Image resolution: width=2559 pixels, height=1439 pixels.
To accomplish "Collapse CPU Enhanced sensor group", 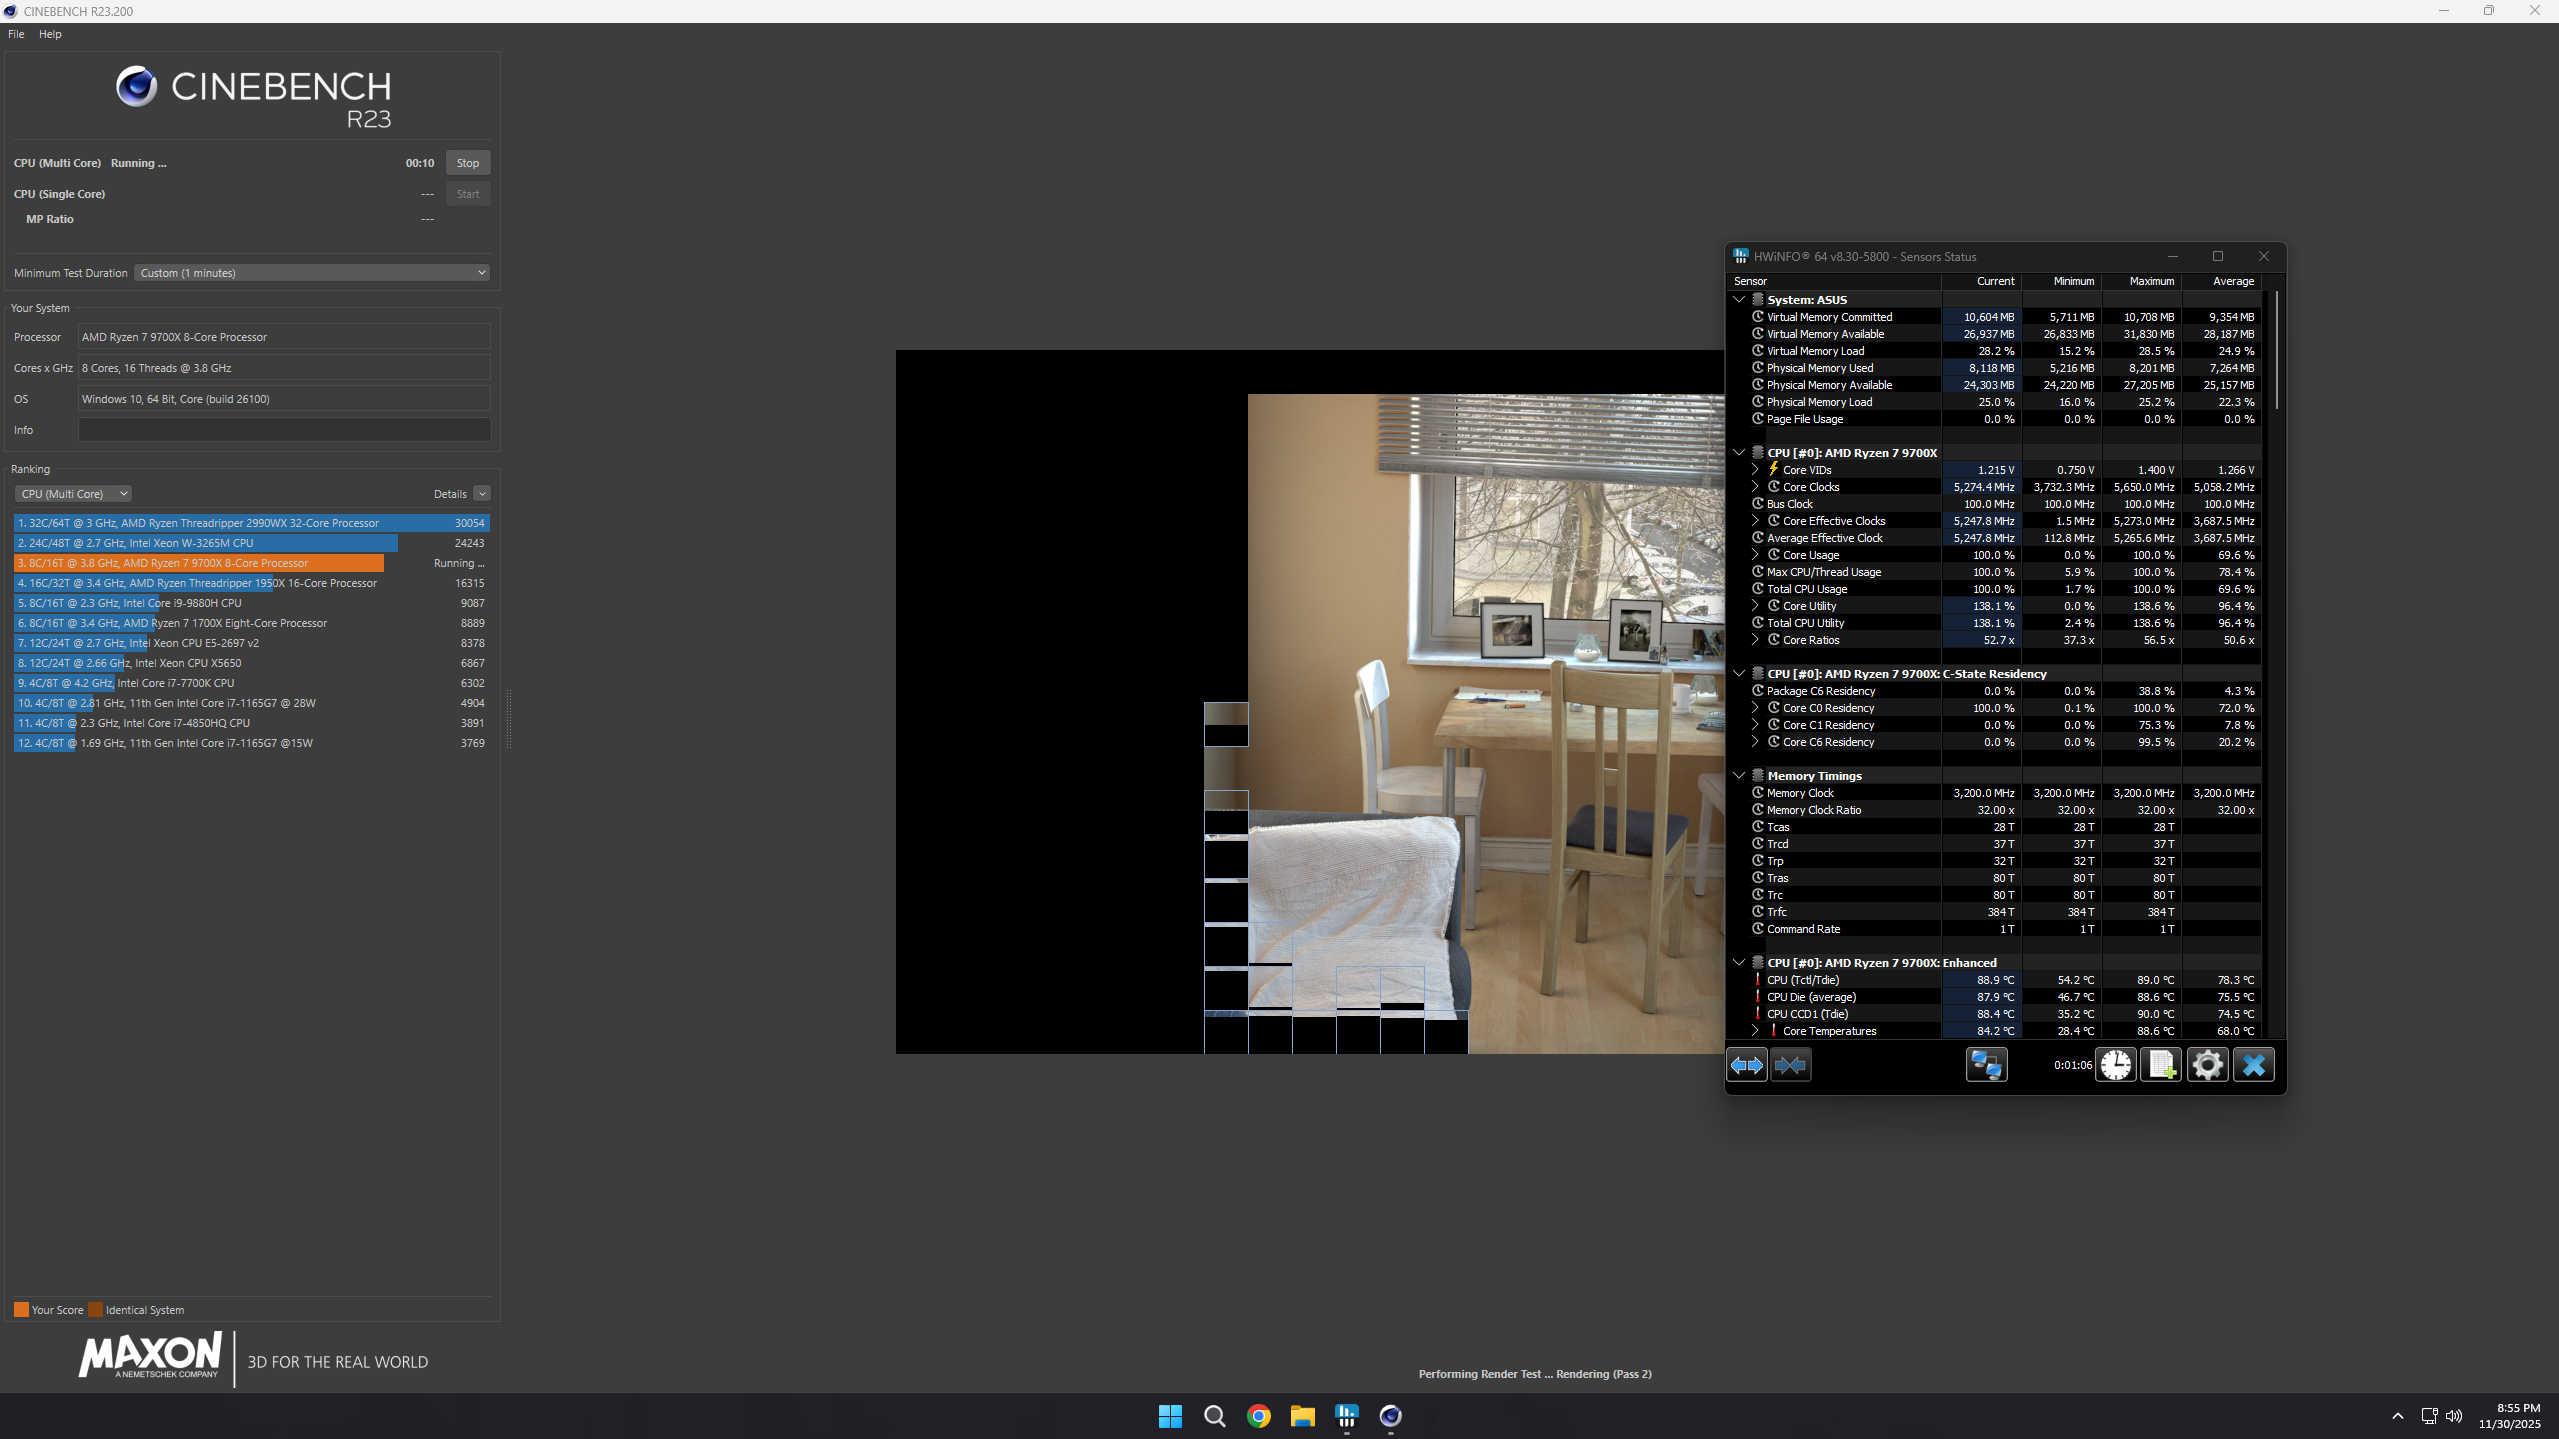I will pos(1739,962).
